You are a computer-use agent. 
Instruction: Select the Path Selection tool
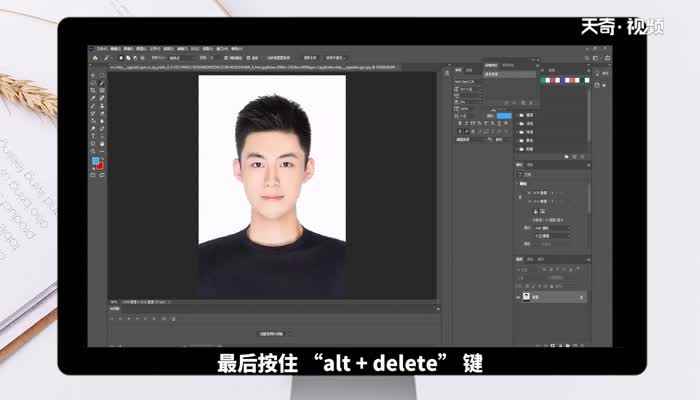click(x=102, y=136)
